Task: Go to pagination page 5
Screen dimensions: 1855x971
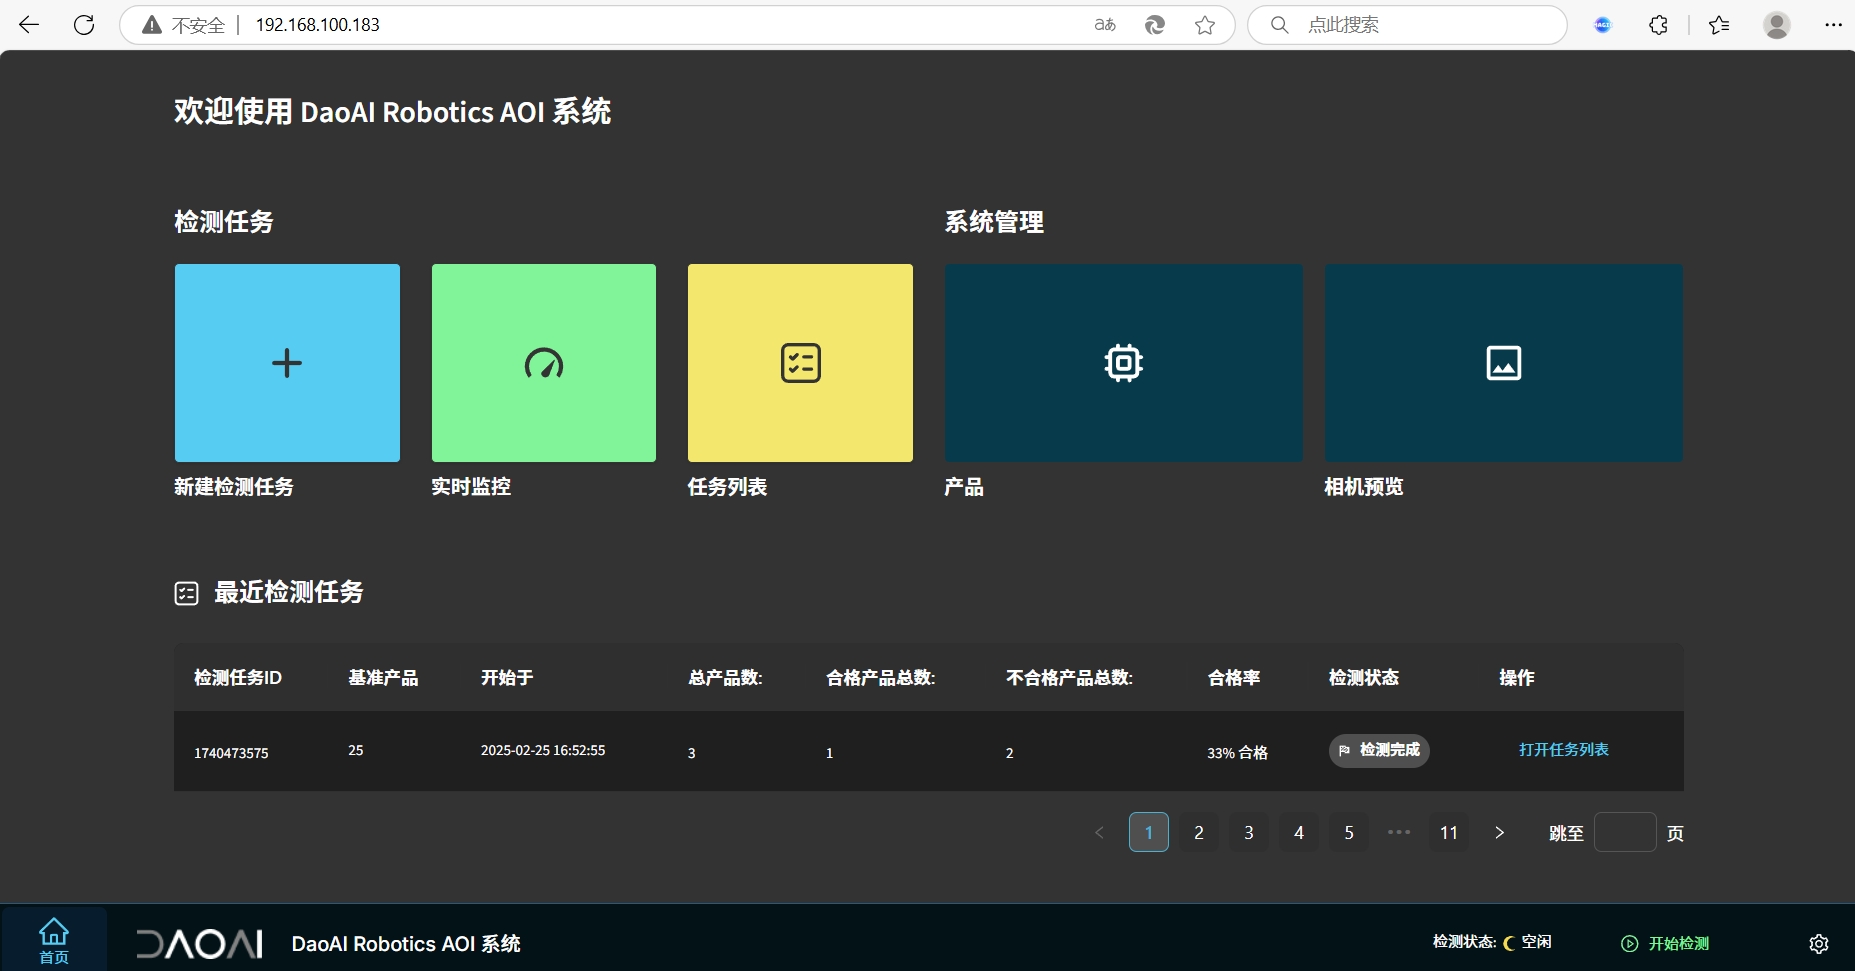Action: [1349, 832]
